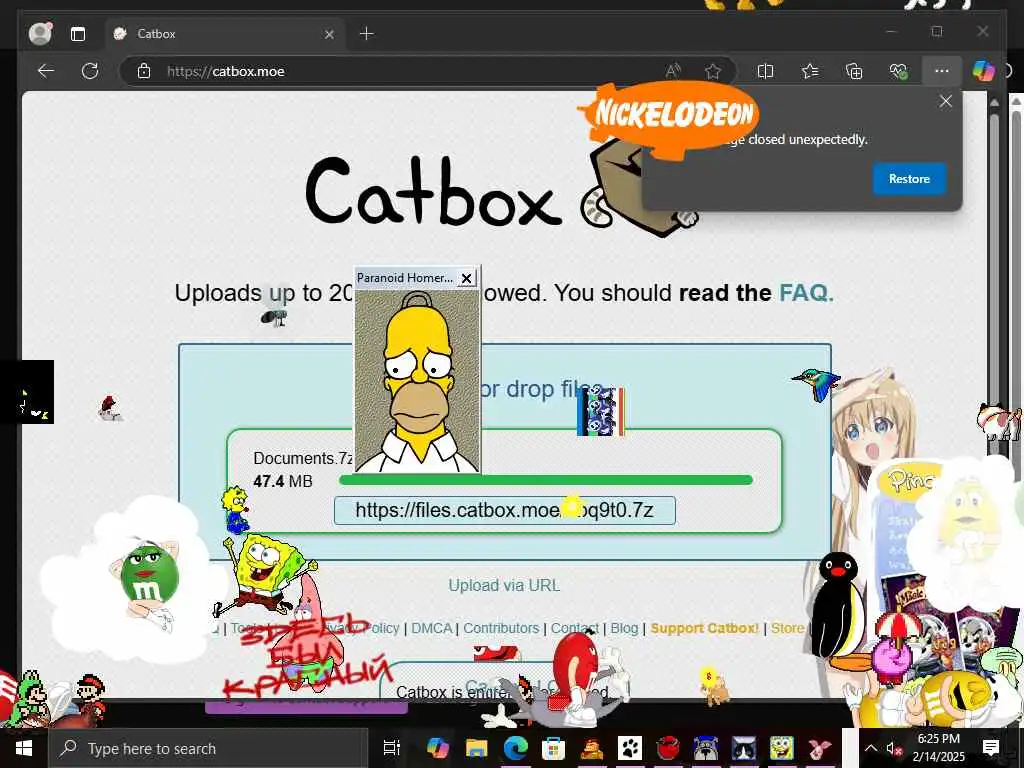Open Read aloud in address bar
This screenshot has height=768, width=1024.
coord(673,71)
